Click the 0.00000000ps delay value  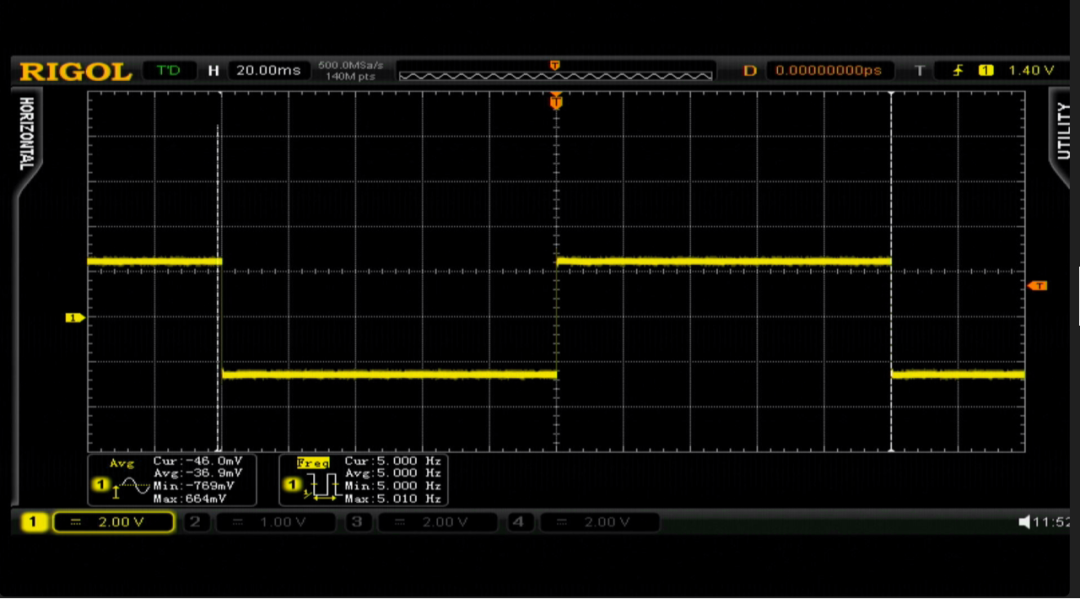pyautogui.click(x=829, y=70)
